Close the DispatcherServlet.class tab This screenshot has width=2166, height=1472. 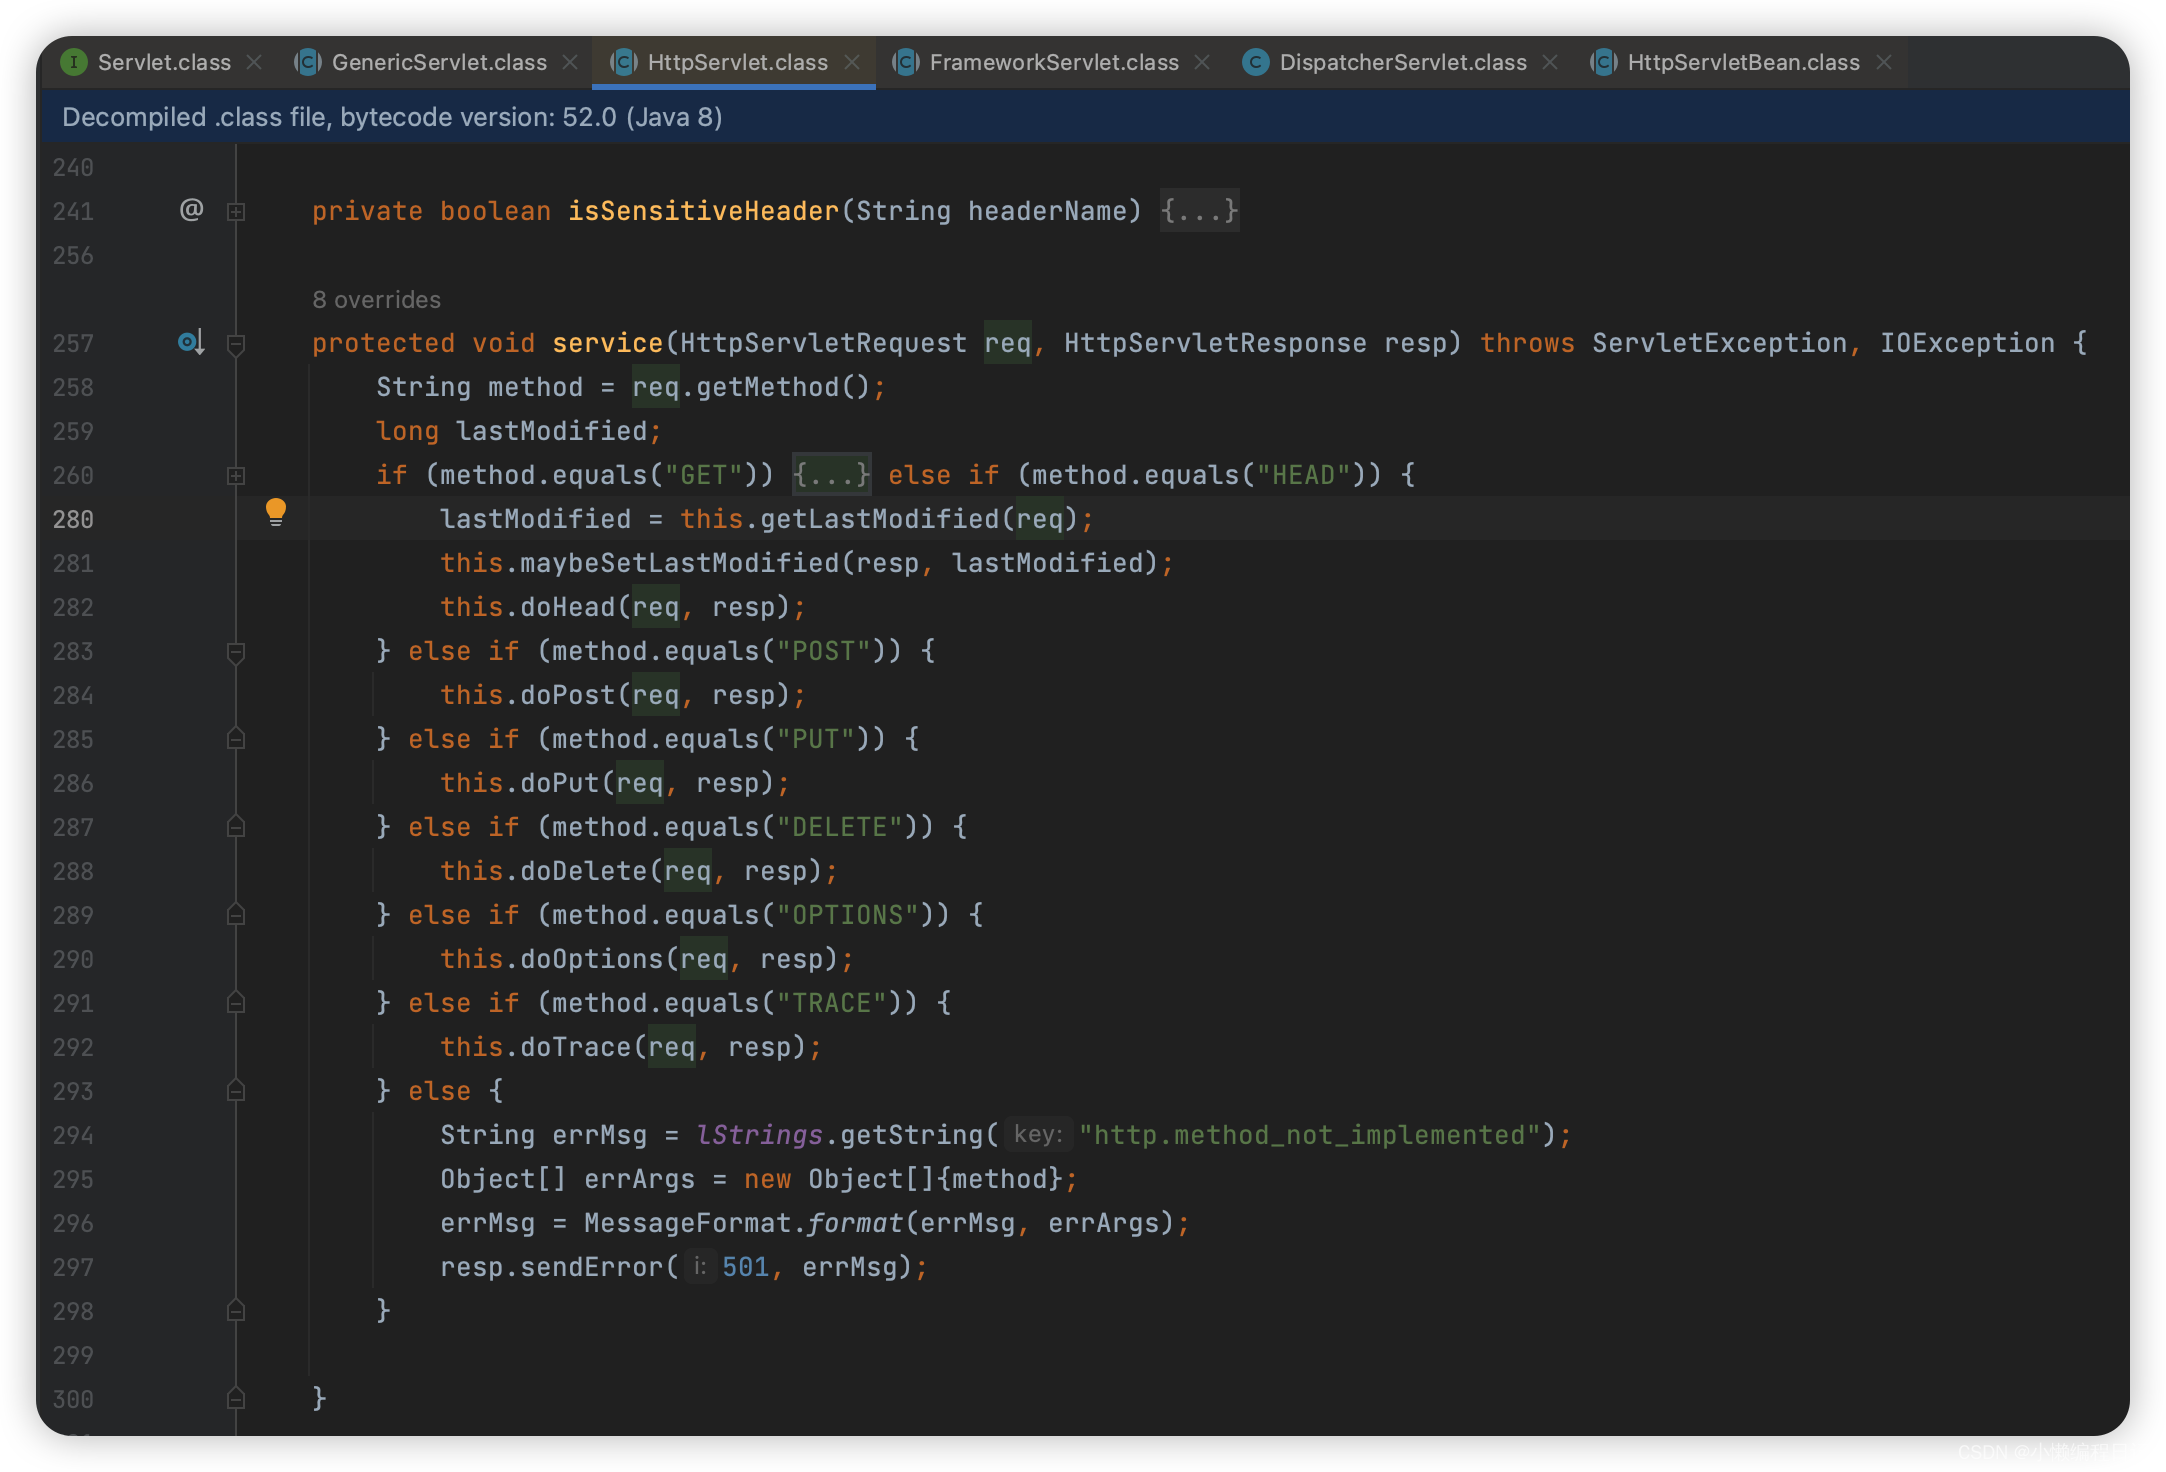[1550, 62]
